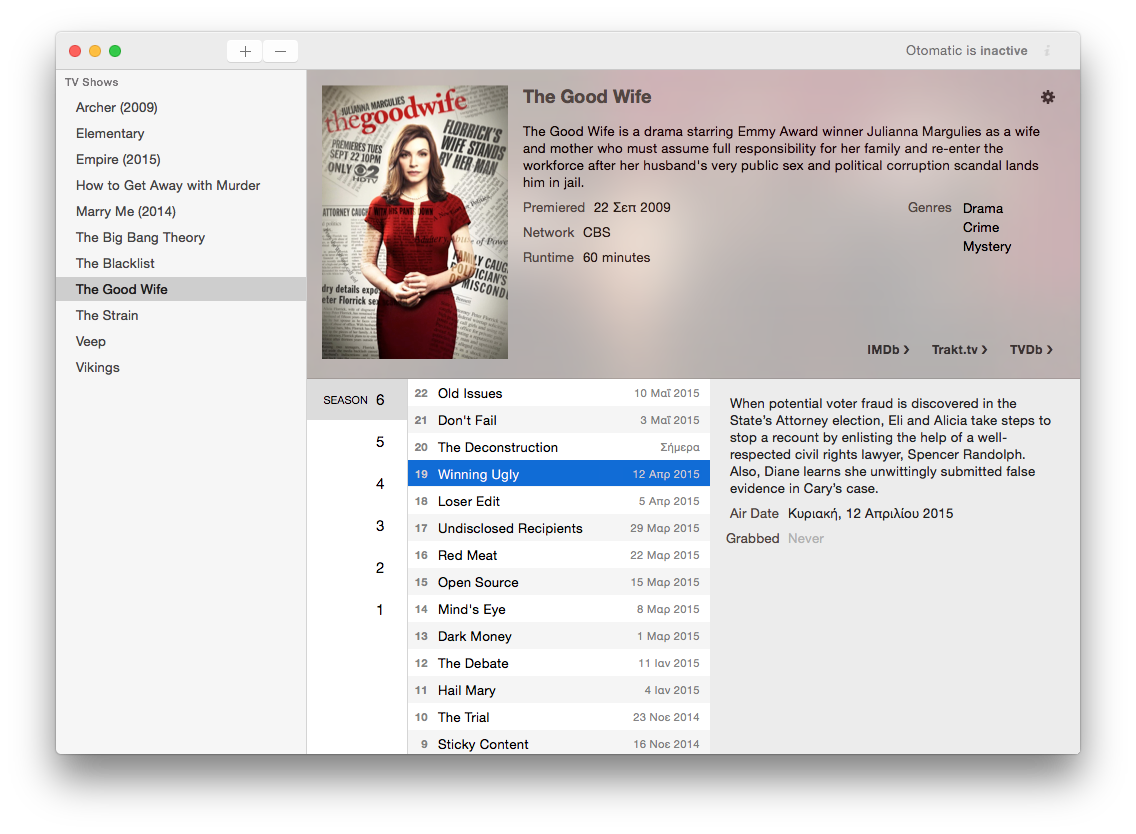
Task: Click premiered date 22 Σεπ 2009
Action: pyautogui.click(x=632, y=207)
